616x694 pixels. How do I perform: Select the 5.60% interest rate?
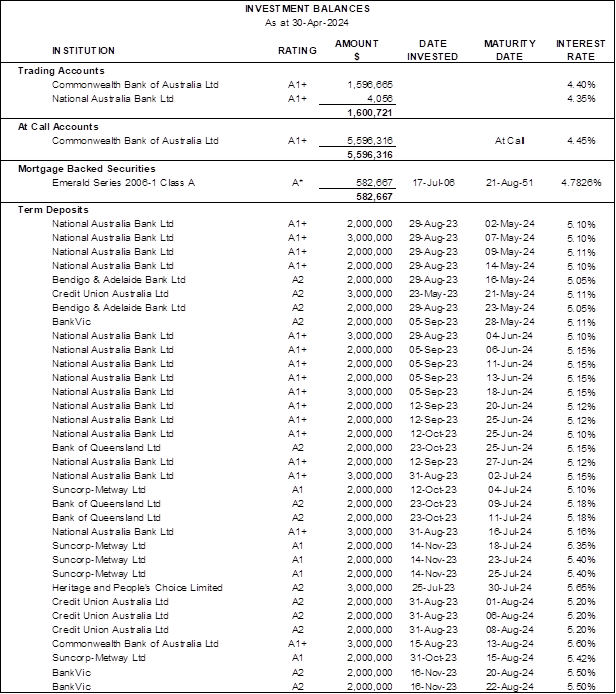[x=581, y=644]
